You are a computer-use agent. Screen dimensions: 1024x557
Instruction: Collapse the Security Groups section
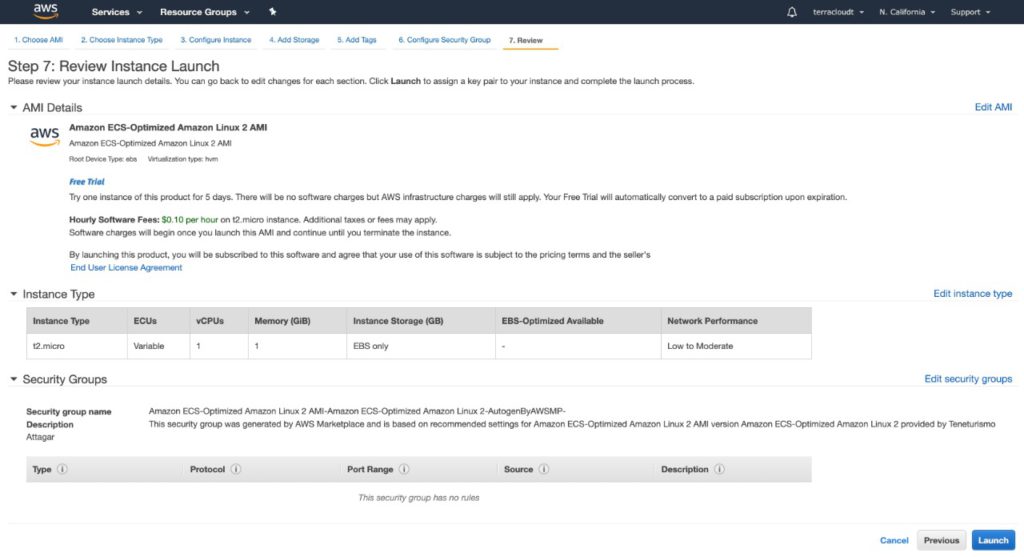point(13,380)
